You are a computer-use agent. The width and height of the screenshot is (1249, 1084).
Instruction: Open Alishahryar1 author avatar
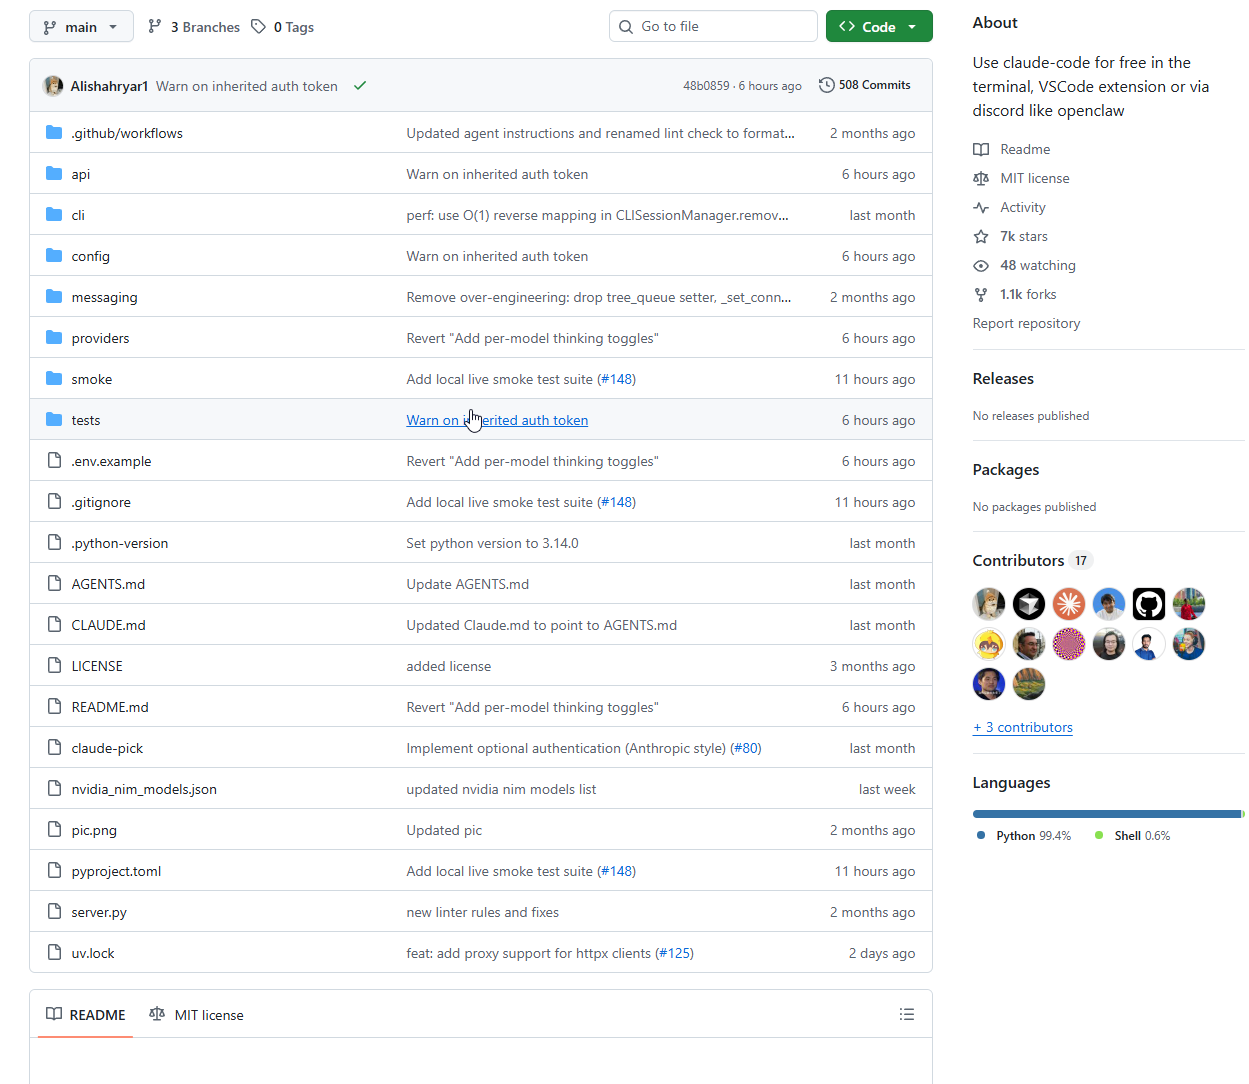point(54,86)
